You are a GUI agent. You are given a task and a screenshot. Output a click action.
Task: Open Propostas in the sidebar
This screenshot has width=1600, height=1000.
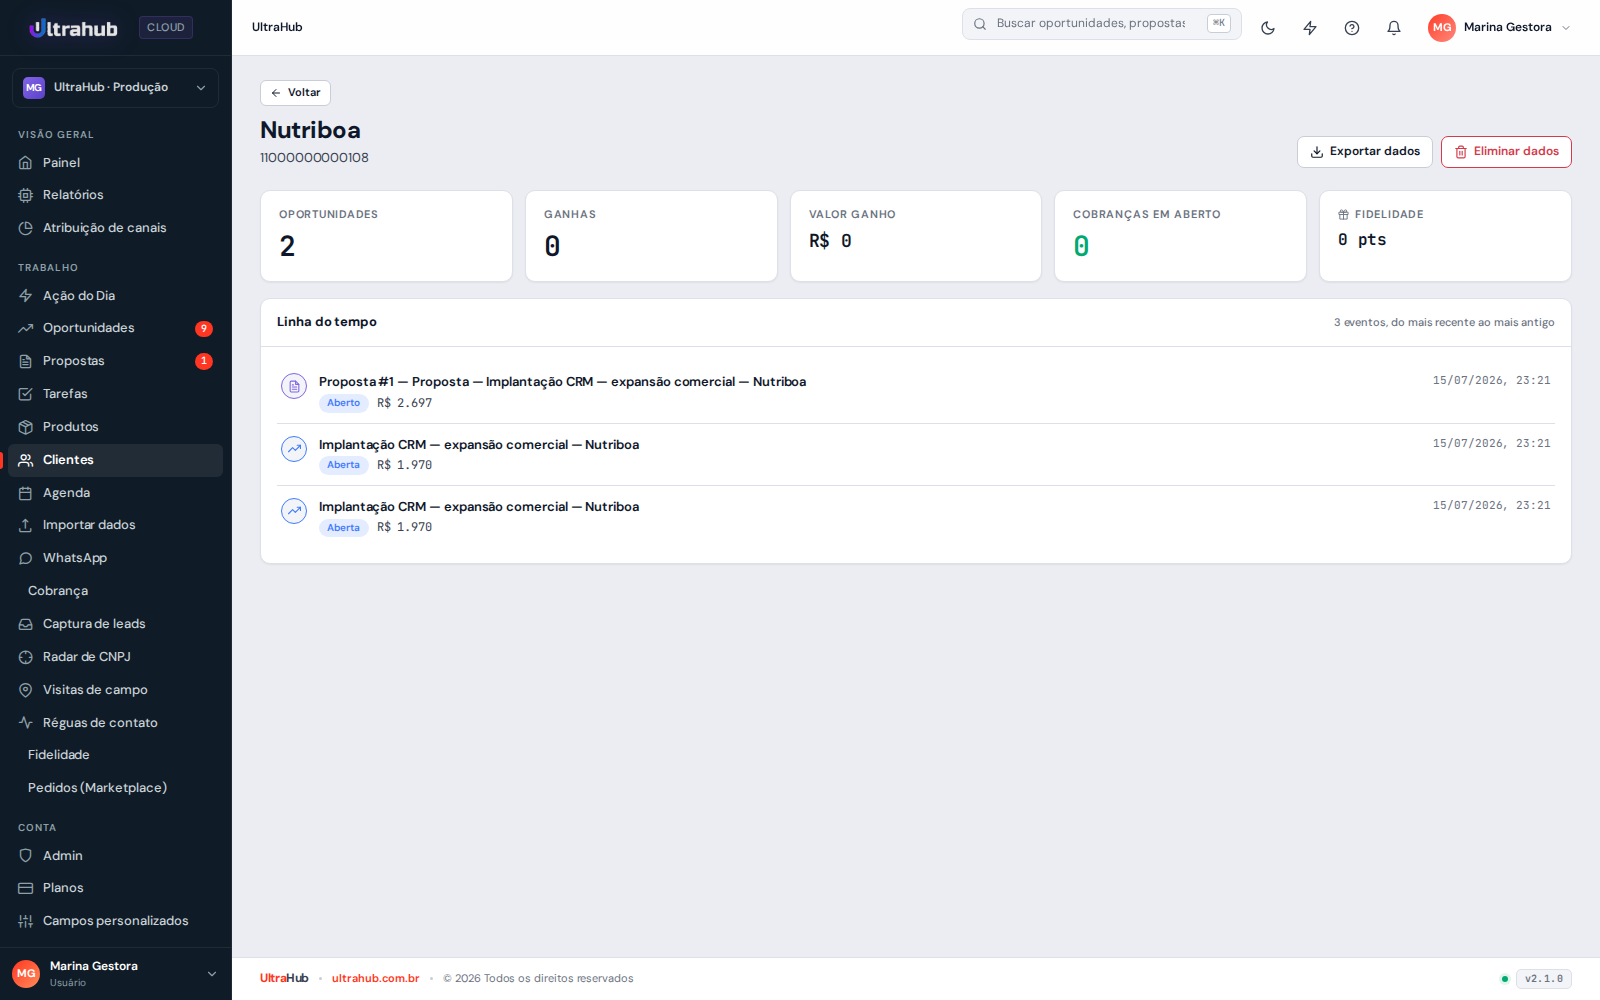pos(116,361)
